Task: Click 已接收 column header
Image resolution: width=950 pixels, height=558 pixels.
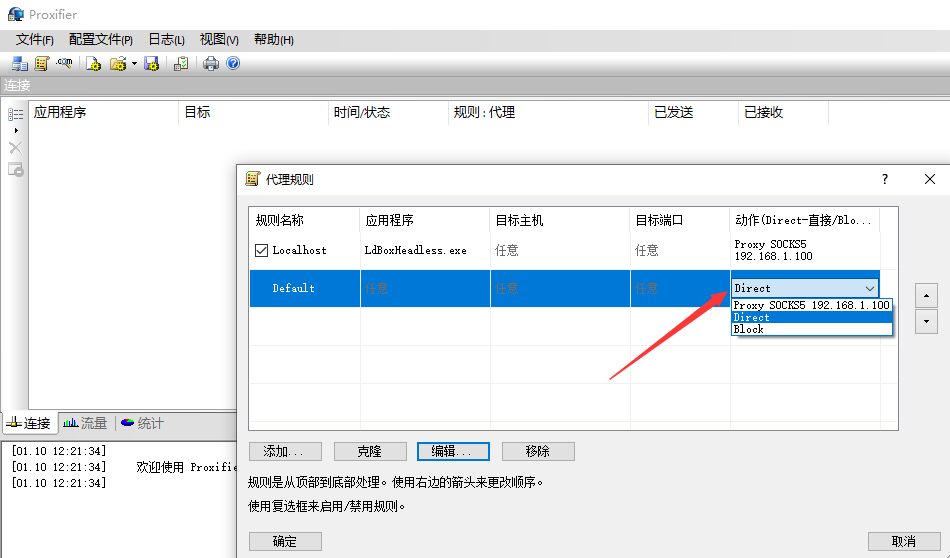Action: tap(783, 113)
